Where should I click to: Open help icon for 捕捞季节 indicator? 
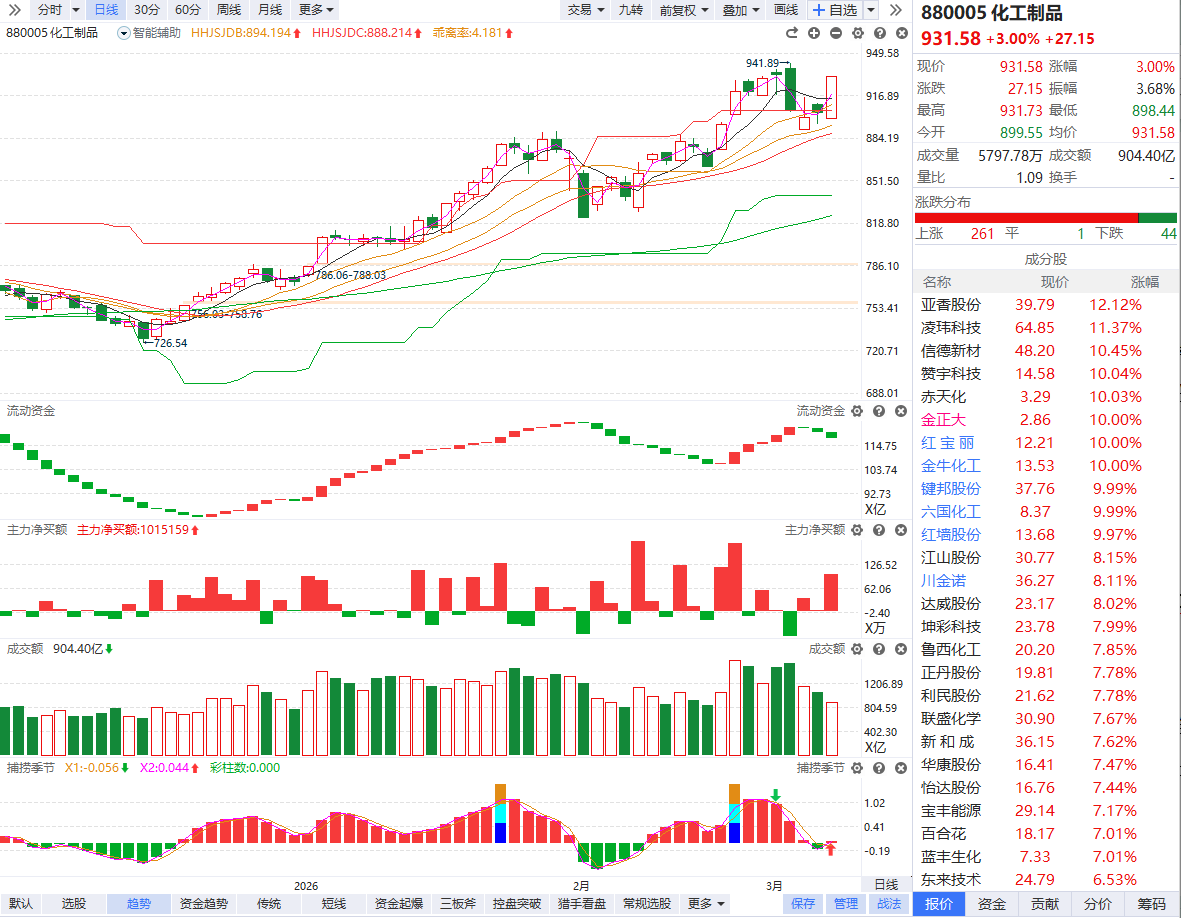click(x=878, y=768)
